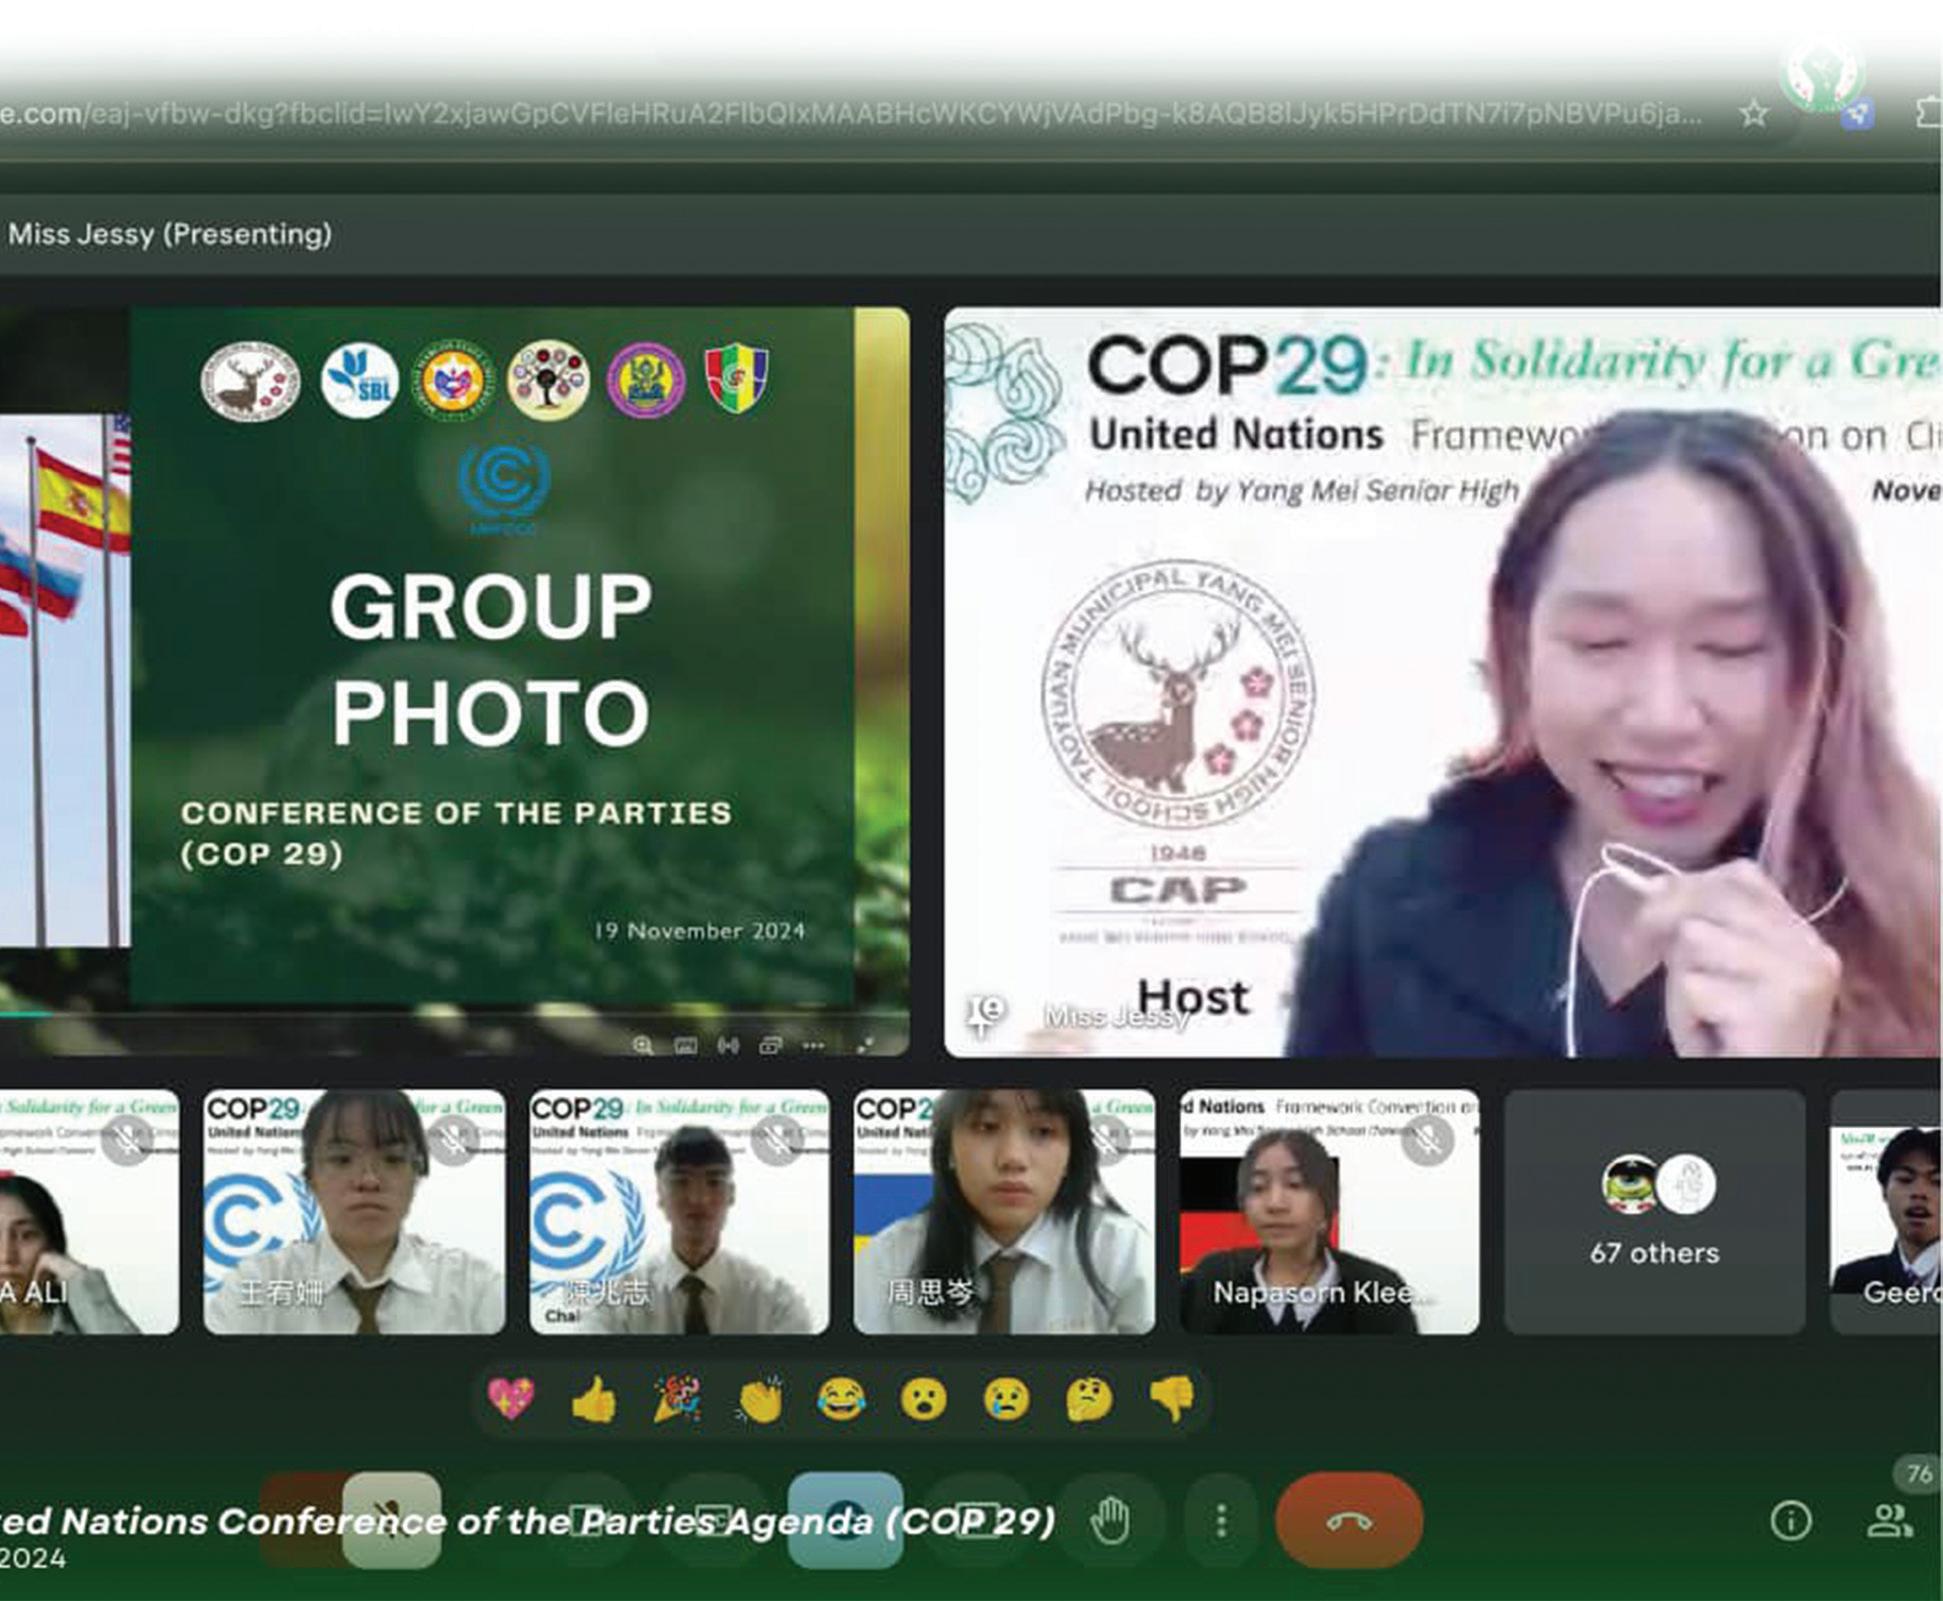Viewport: 1943px width, 1601px height.
Task: Click the red leave call button
Action: [1348, 1521]
